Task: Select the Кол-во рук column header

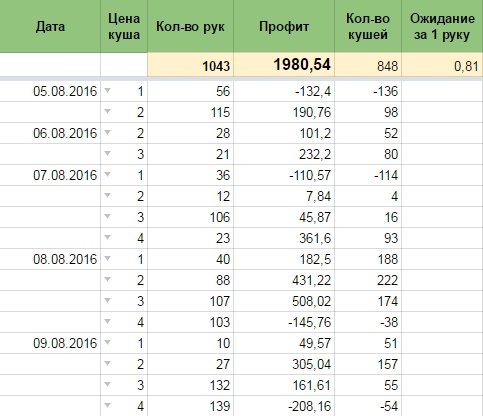Action: click(190, 26)
